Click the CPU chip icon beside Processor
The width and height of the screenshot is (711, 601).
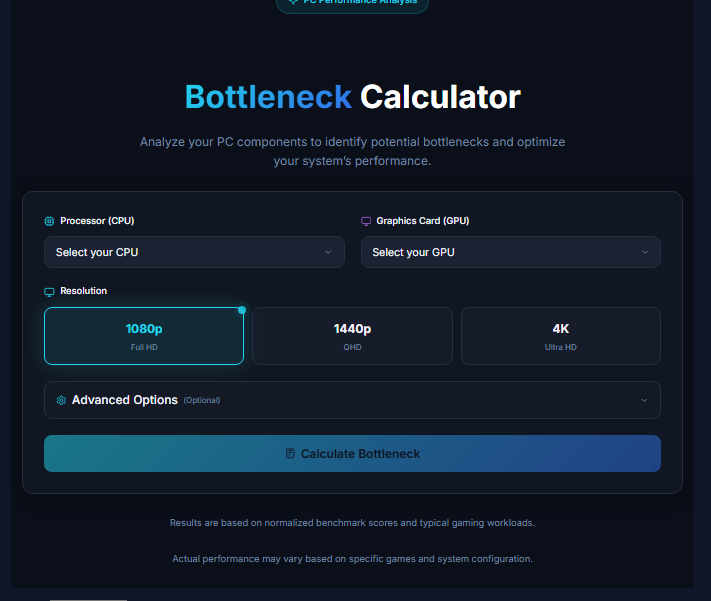click(49, 221)
